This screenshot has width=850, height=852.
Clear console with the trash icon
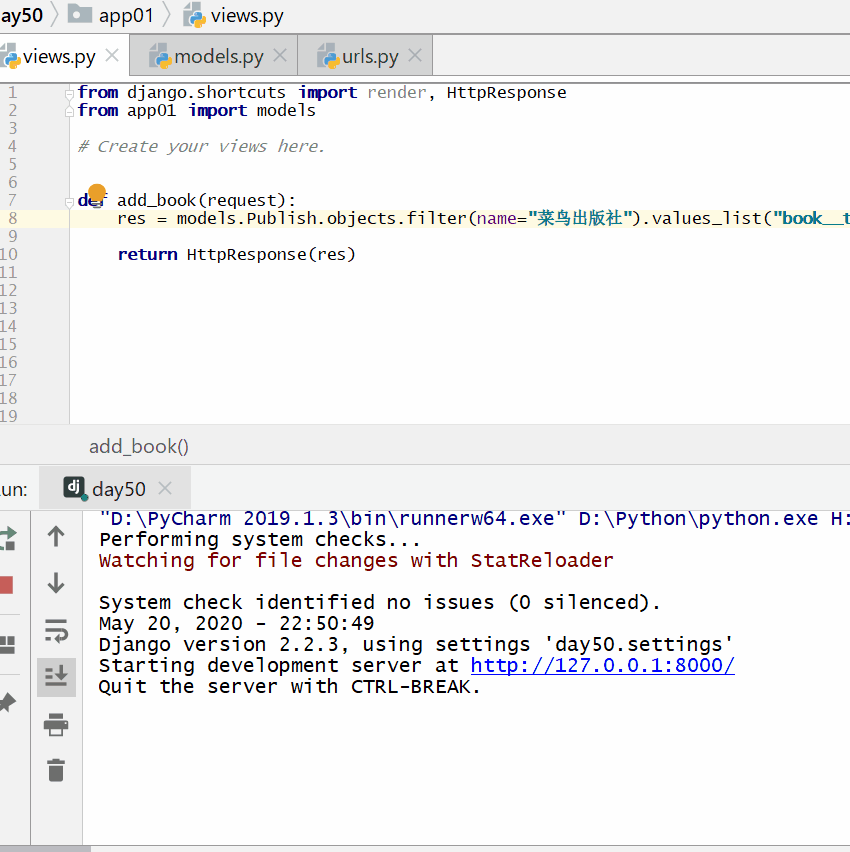pyautogui.click(x=56, y=770)
